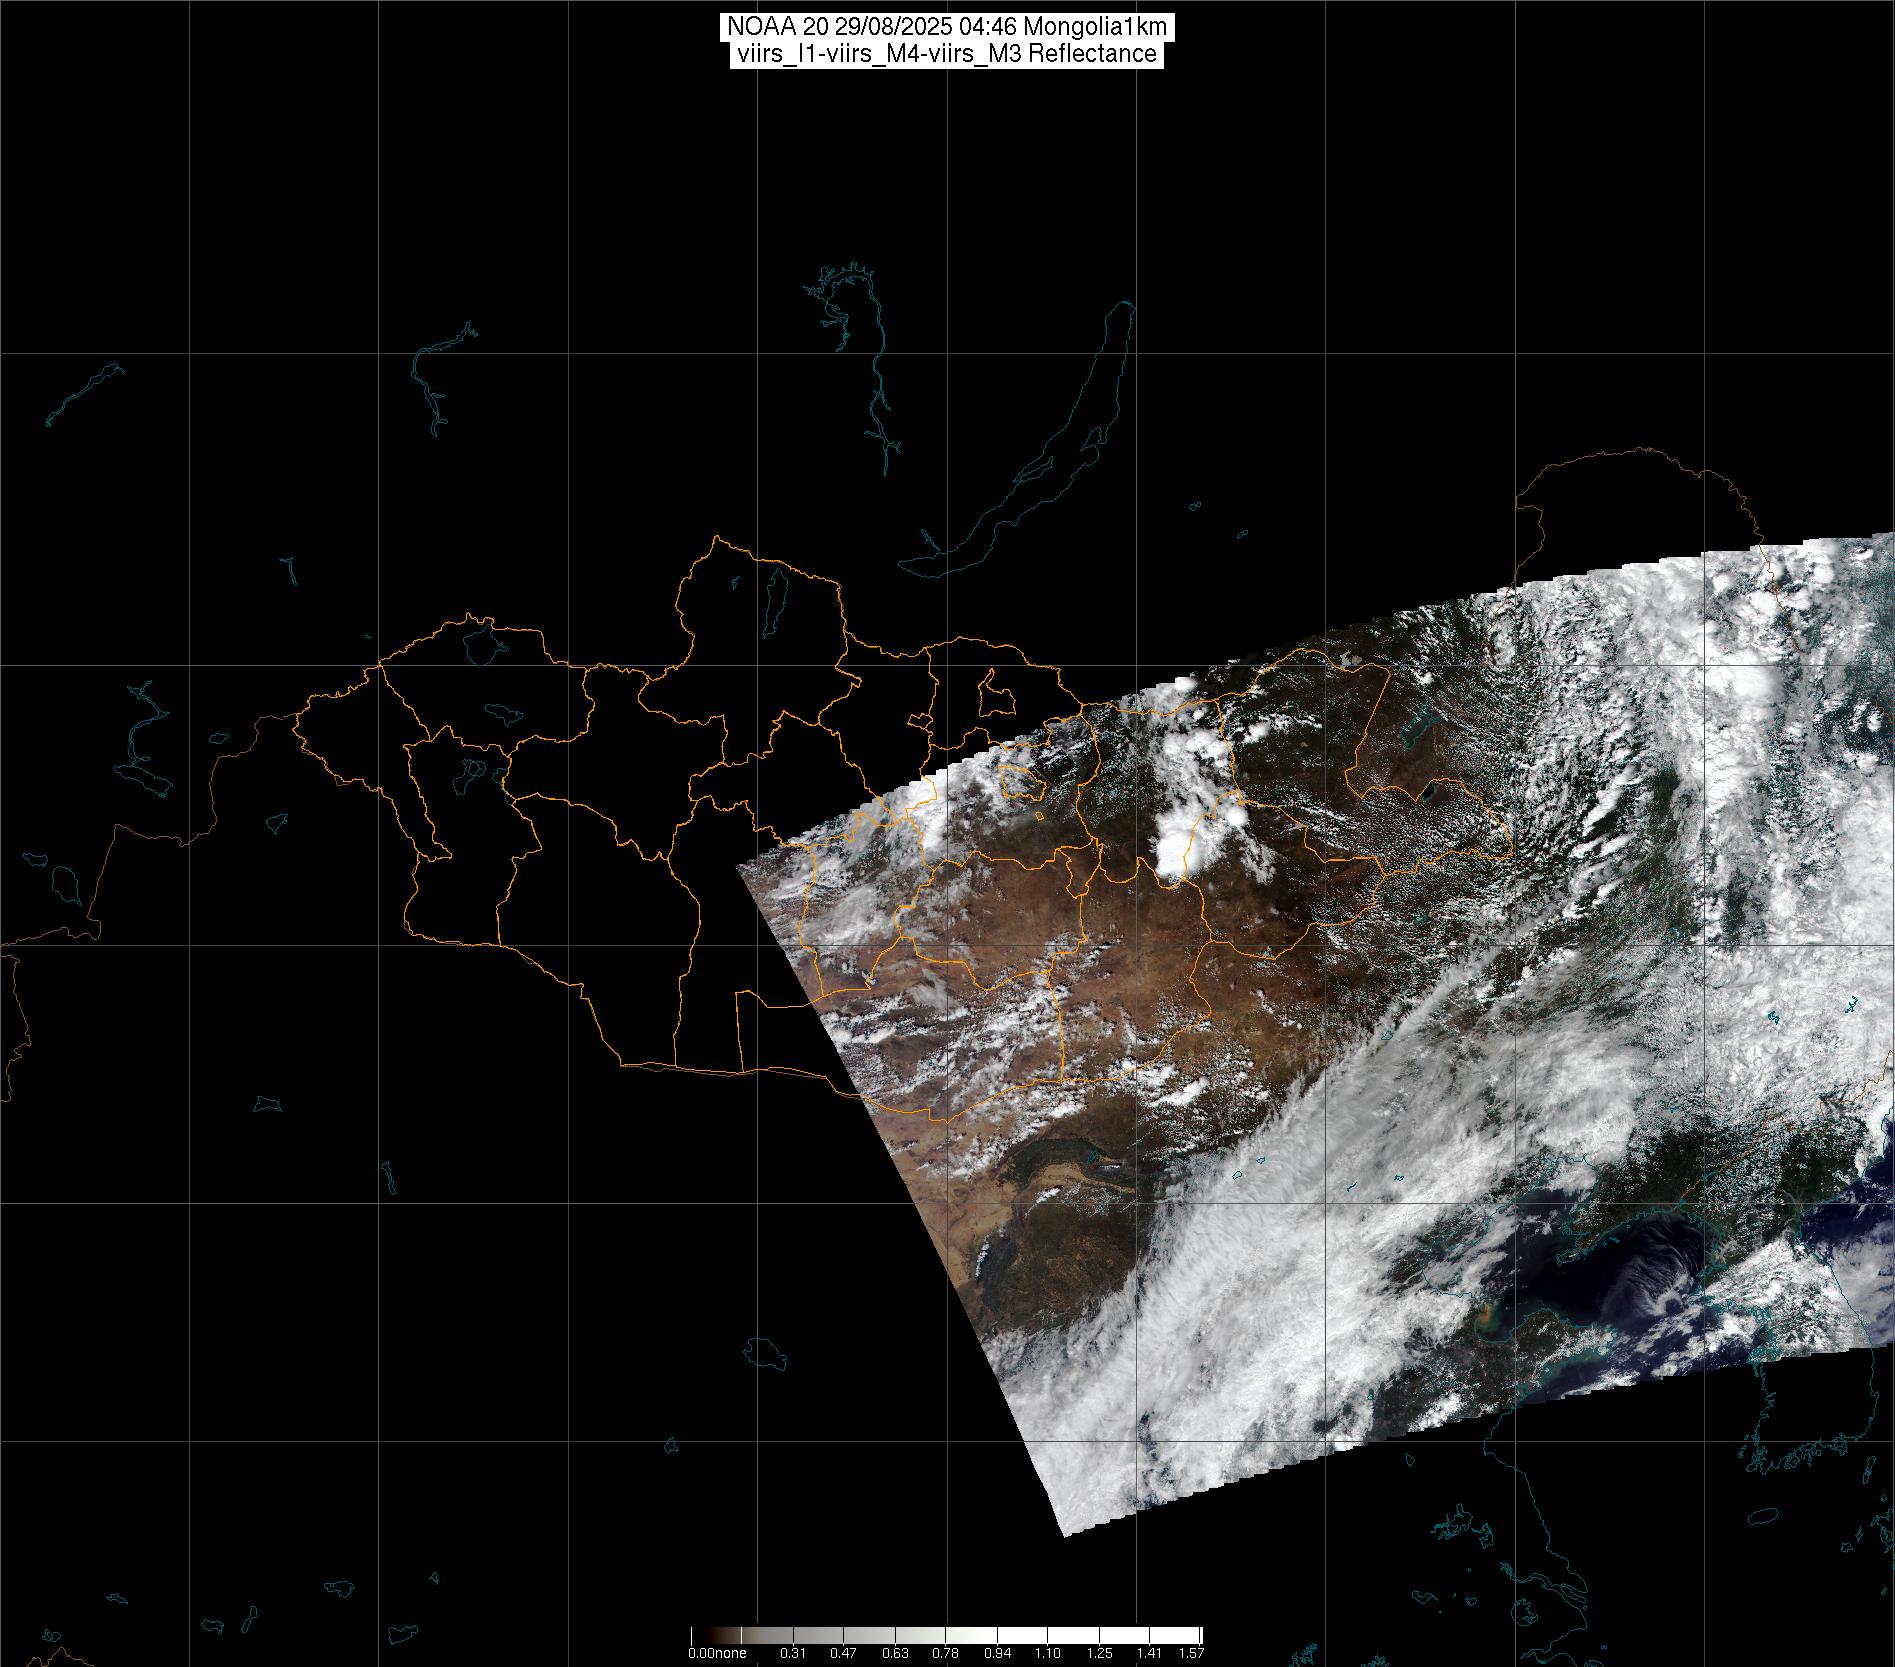Click the "0.31" colorbar tick label
The height and width of the screenshot is (1667, 1895).
(x=793, y=1653)
